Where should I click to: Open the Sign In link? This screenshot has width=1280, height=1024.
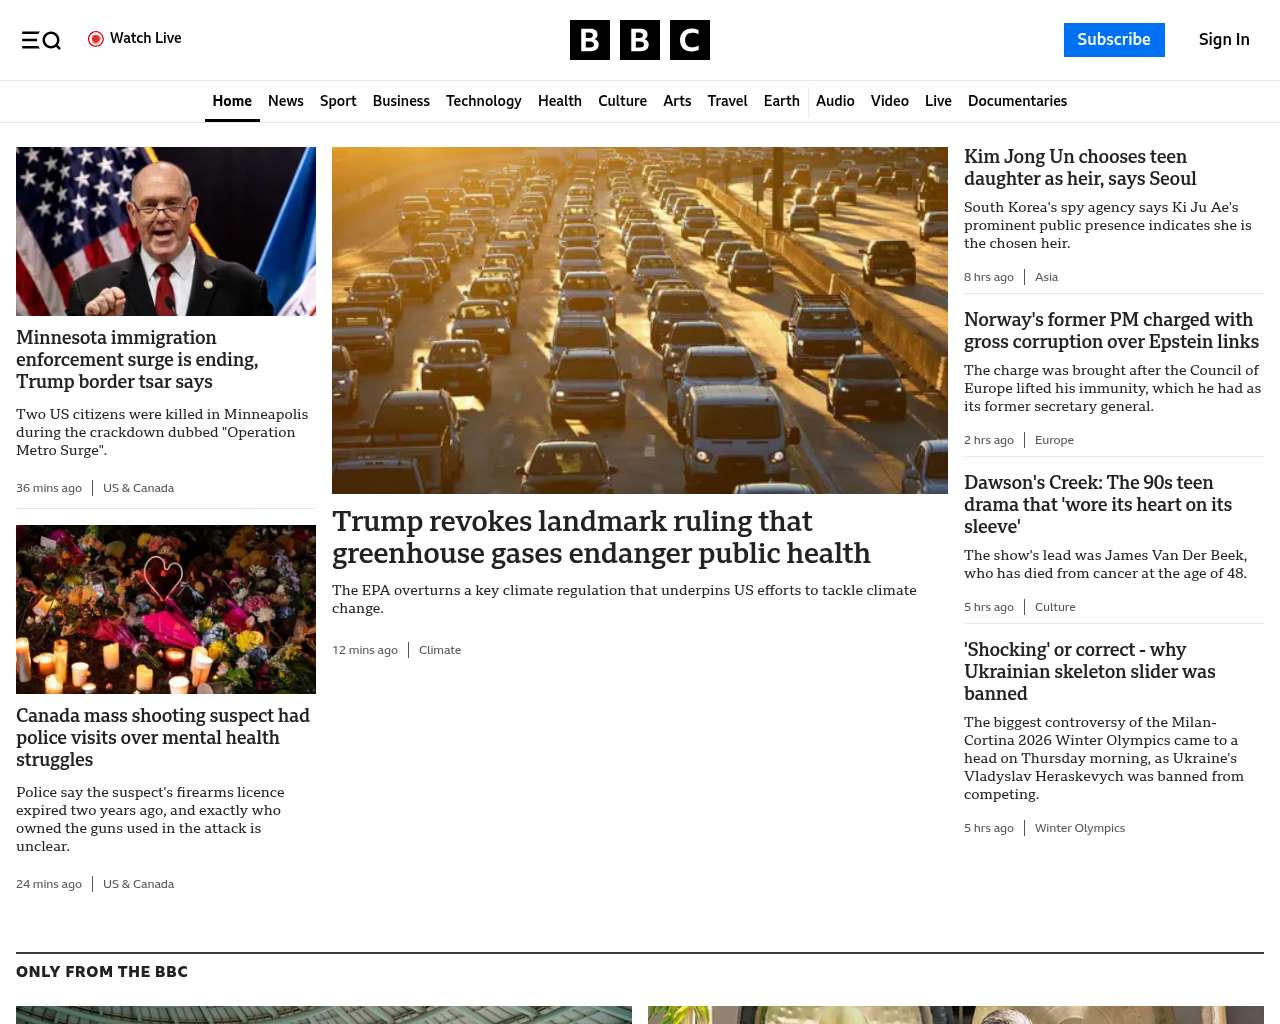[x=1224, y=40]
